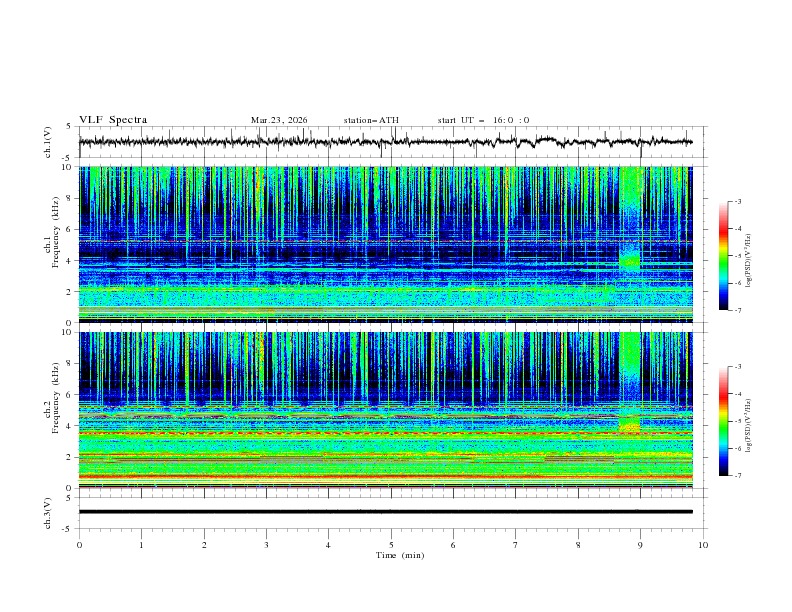This screenshot has width=792, height=612.
Task: Click the tick label "0" on the Time axis
Action: point(79,545)
